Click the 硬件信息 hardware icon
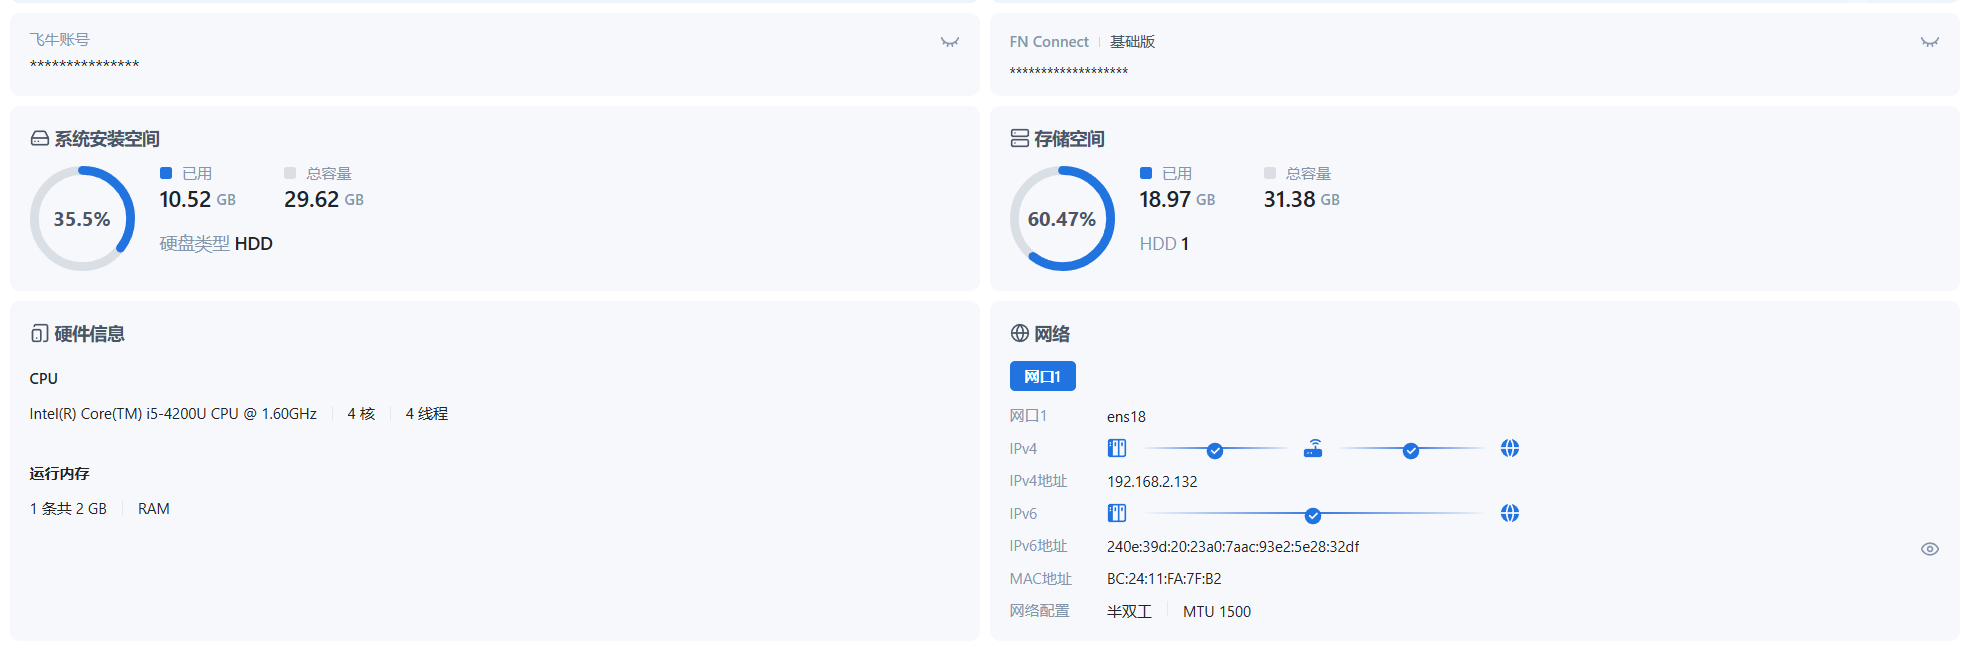Screen dimensions: 1961x648 coord(40,333)
